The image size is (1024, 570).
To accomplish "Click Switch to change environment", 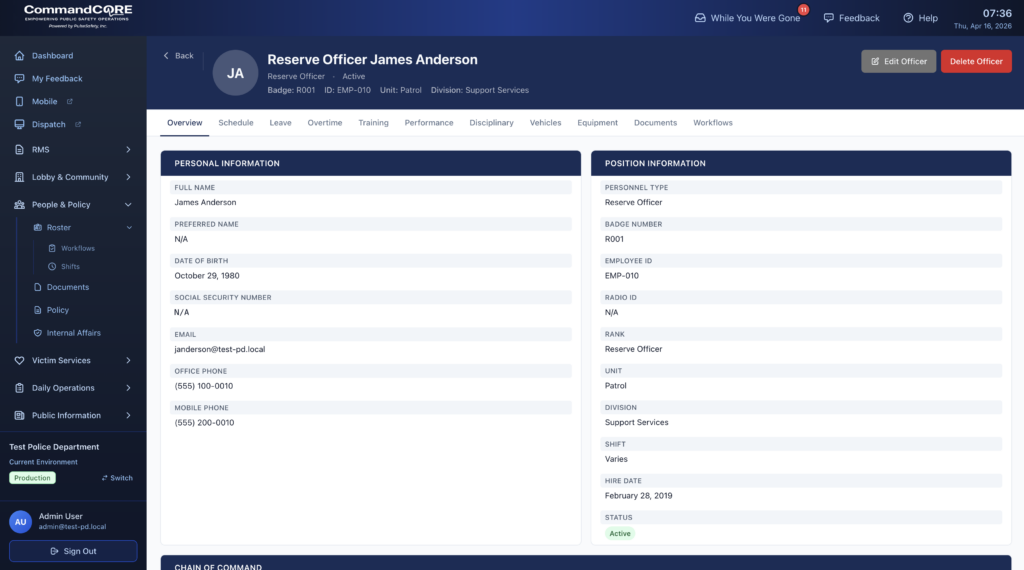I will [117, 478].
